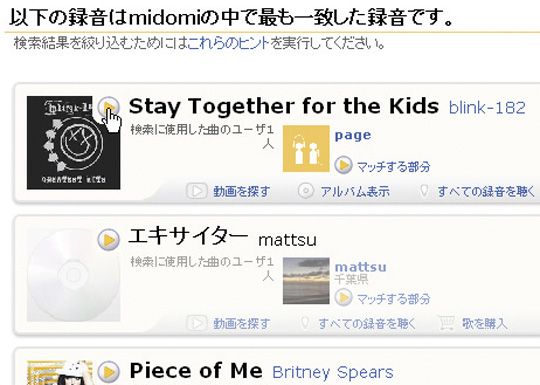Screen dimensions: 540x385
Task: Play the Piece of Me recording
Action: 108,372
